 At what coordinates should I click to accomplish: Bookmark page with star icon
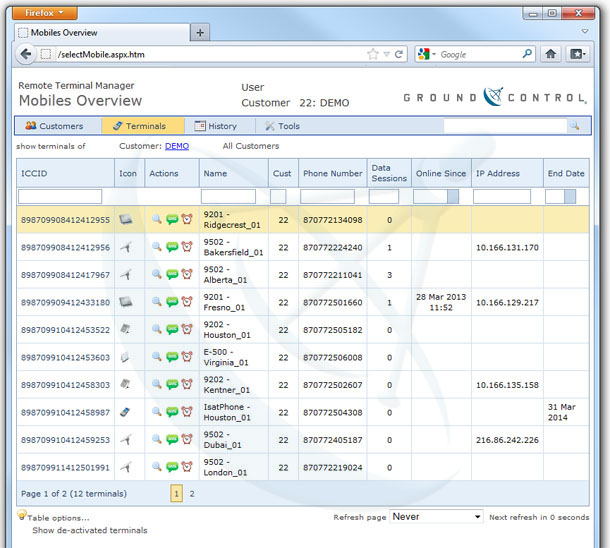373,54
